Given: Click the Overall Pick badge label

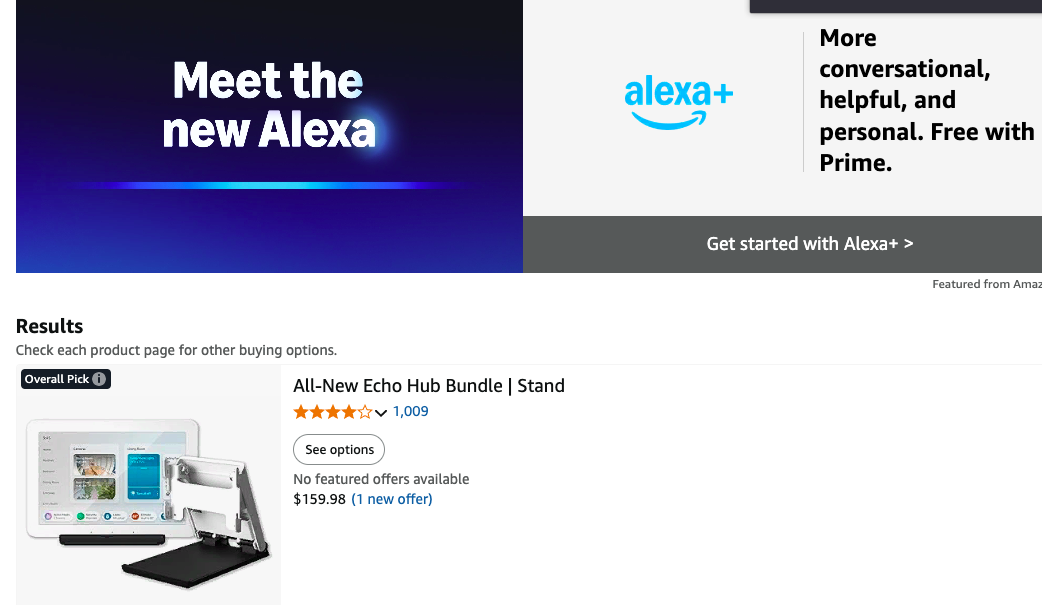Looking at the screenshot, I should (57, 379).
